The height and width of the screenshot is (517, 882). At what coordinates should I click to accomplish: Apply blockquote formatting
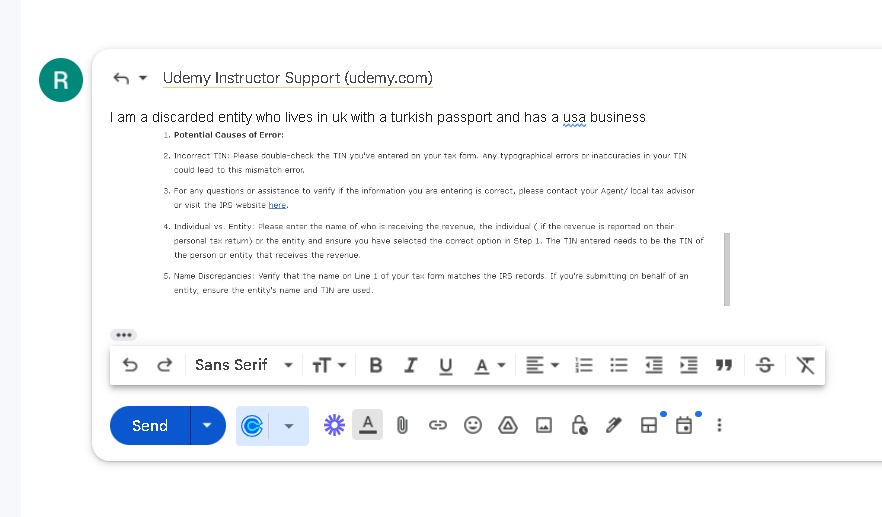pyautogui.click(x=724, y=366)
